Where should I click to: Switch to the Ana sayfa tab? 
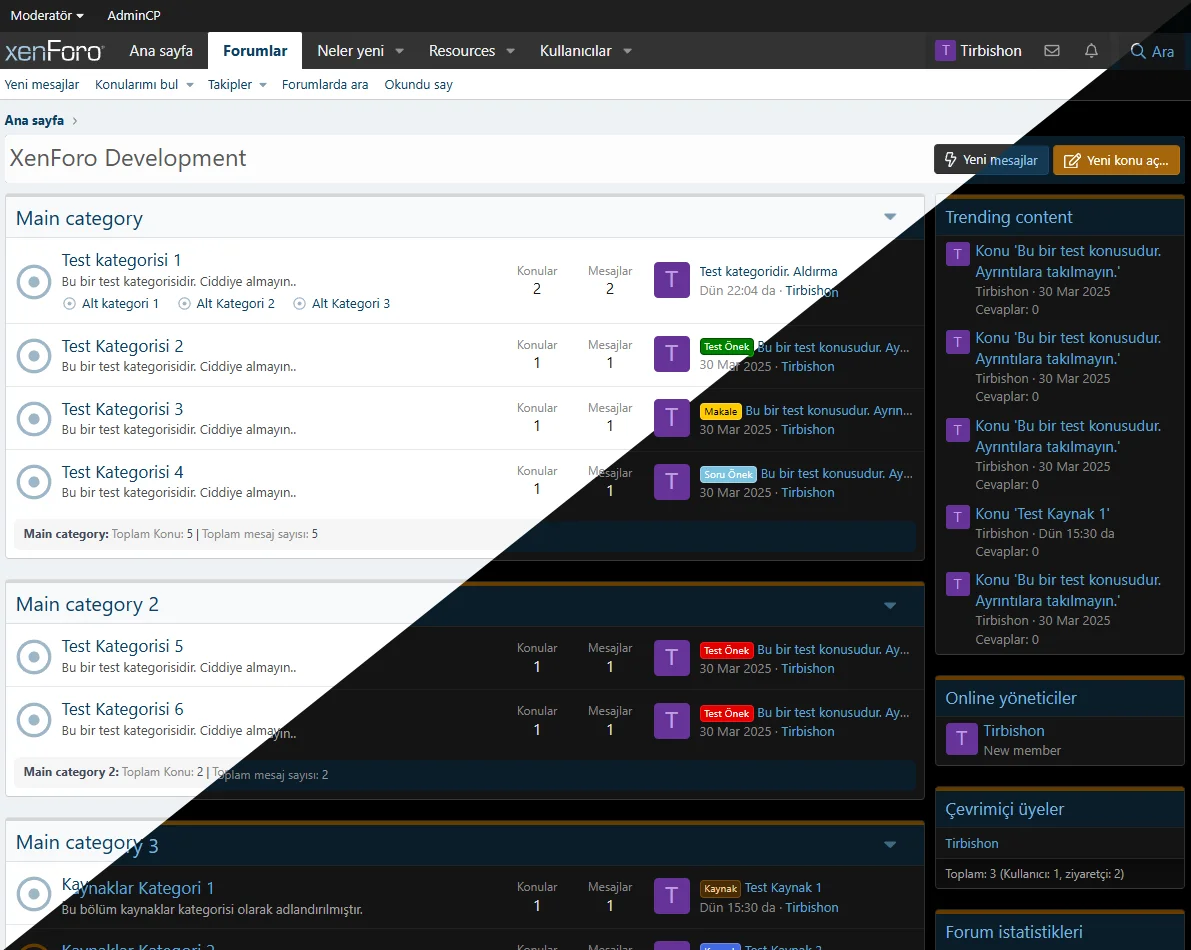[161, 51]
